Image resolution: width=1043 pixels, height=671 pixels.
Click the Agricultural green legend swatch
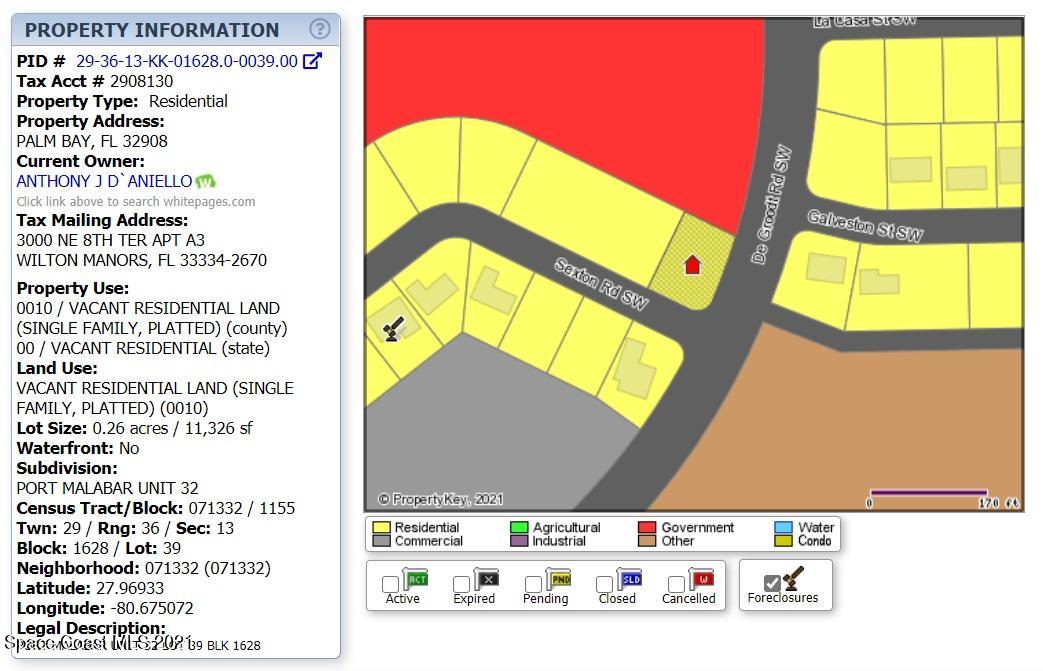(x=519, y=527)
